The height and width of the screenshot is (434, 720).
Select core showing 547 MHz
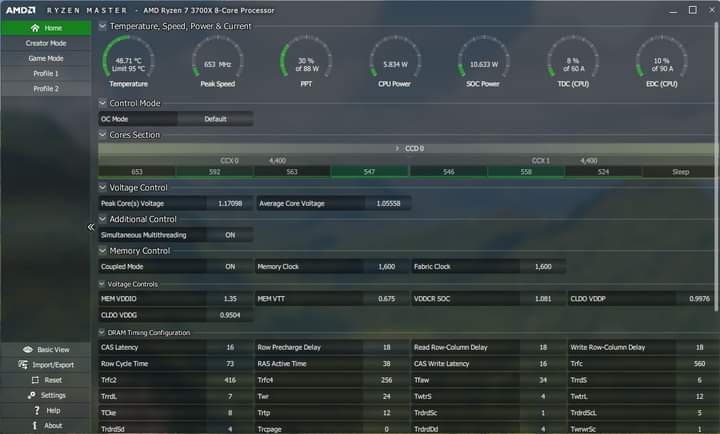[370, 172]
